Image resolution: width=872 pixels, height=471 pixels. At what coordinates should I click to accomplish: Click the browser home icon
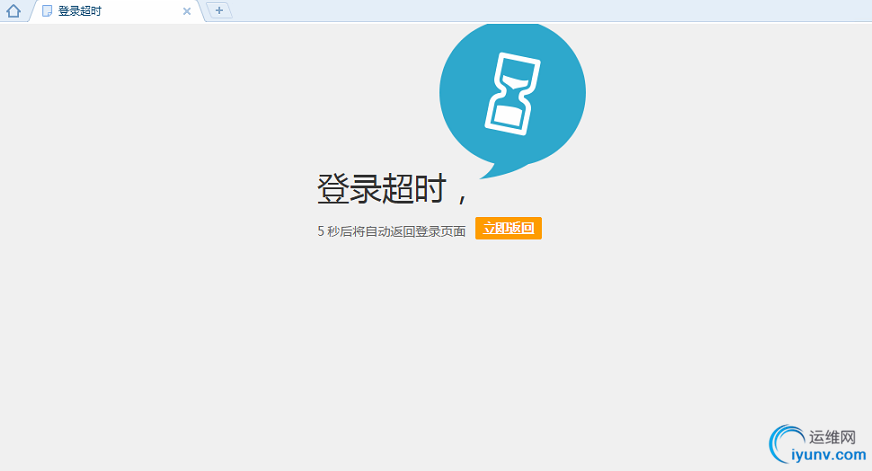point(13,11)
